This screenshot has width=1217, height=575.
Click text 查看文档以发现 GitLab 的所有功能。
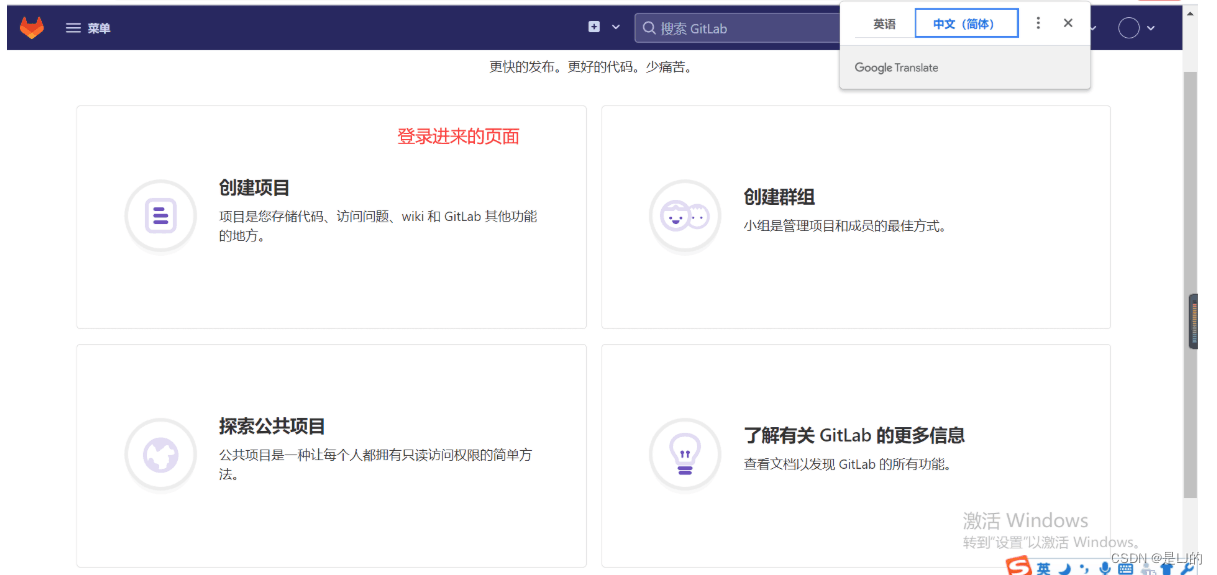(x=848, y=464)
